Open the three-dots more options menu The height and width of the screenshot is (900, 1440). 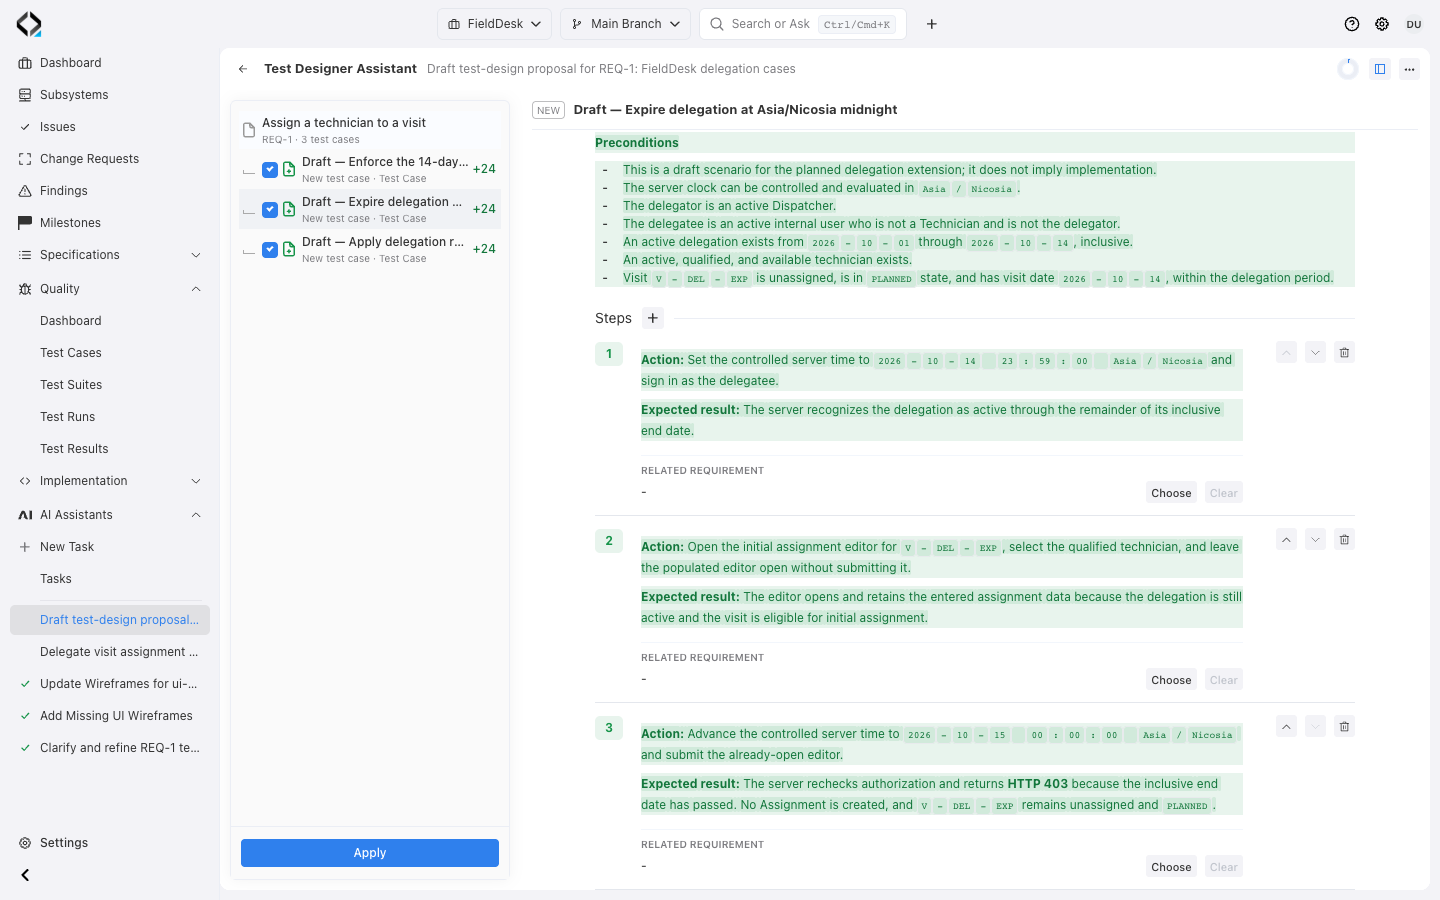click(x=1409, y=69)
